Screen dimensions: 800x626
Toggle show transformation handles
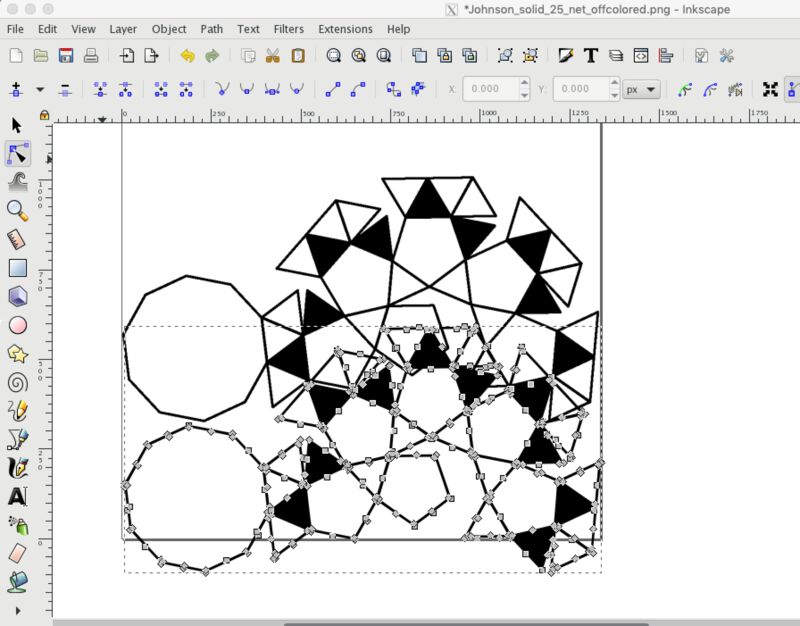pos(770,89)
